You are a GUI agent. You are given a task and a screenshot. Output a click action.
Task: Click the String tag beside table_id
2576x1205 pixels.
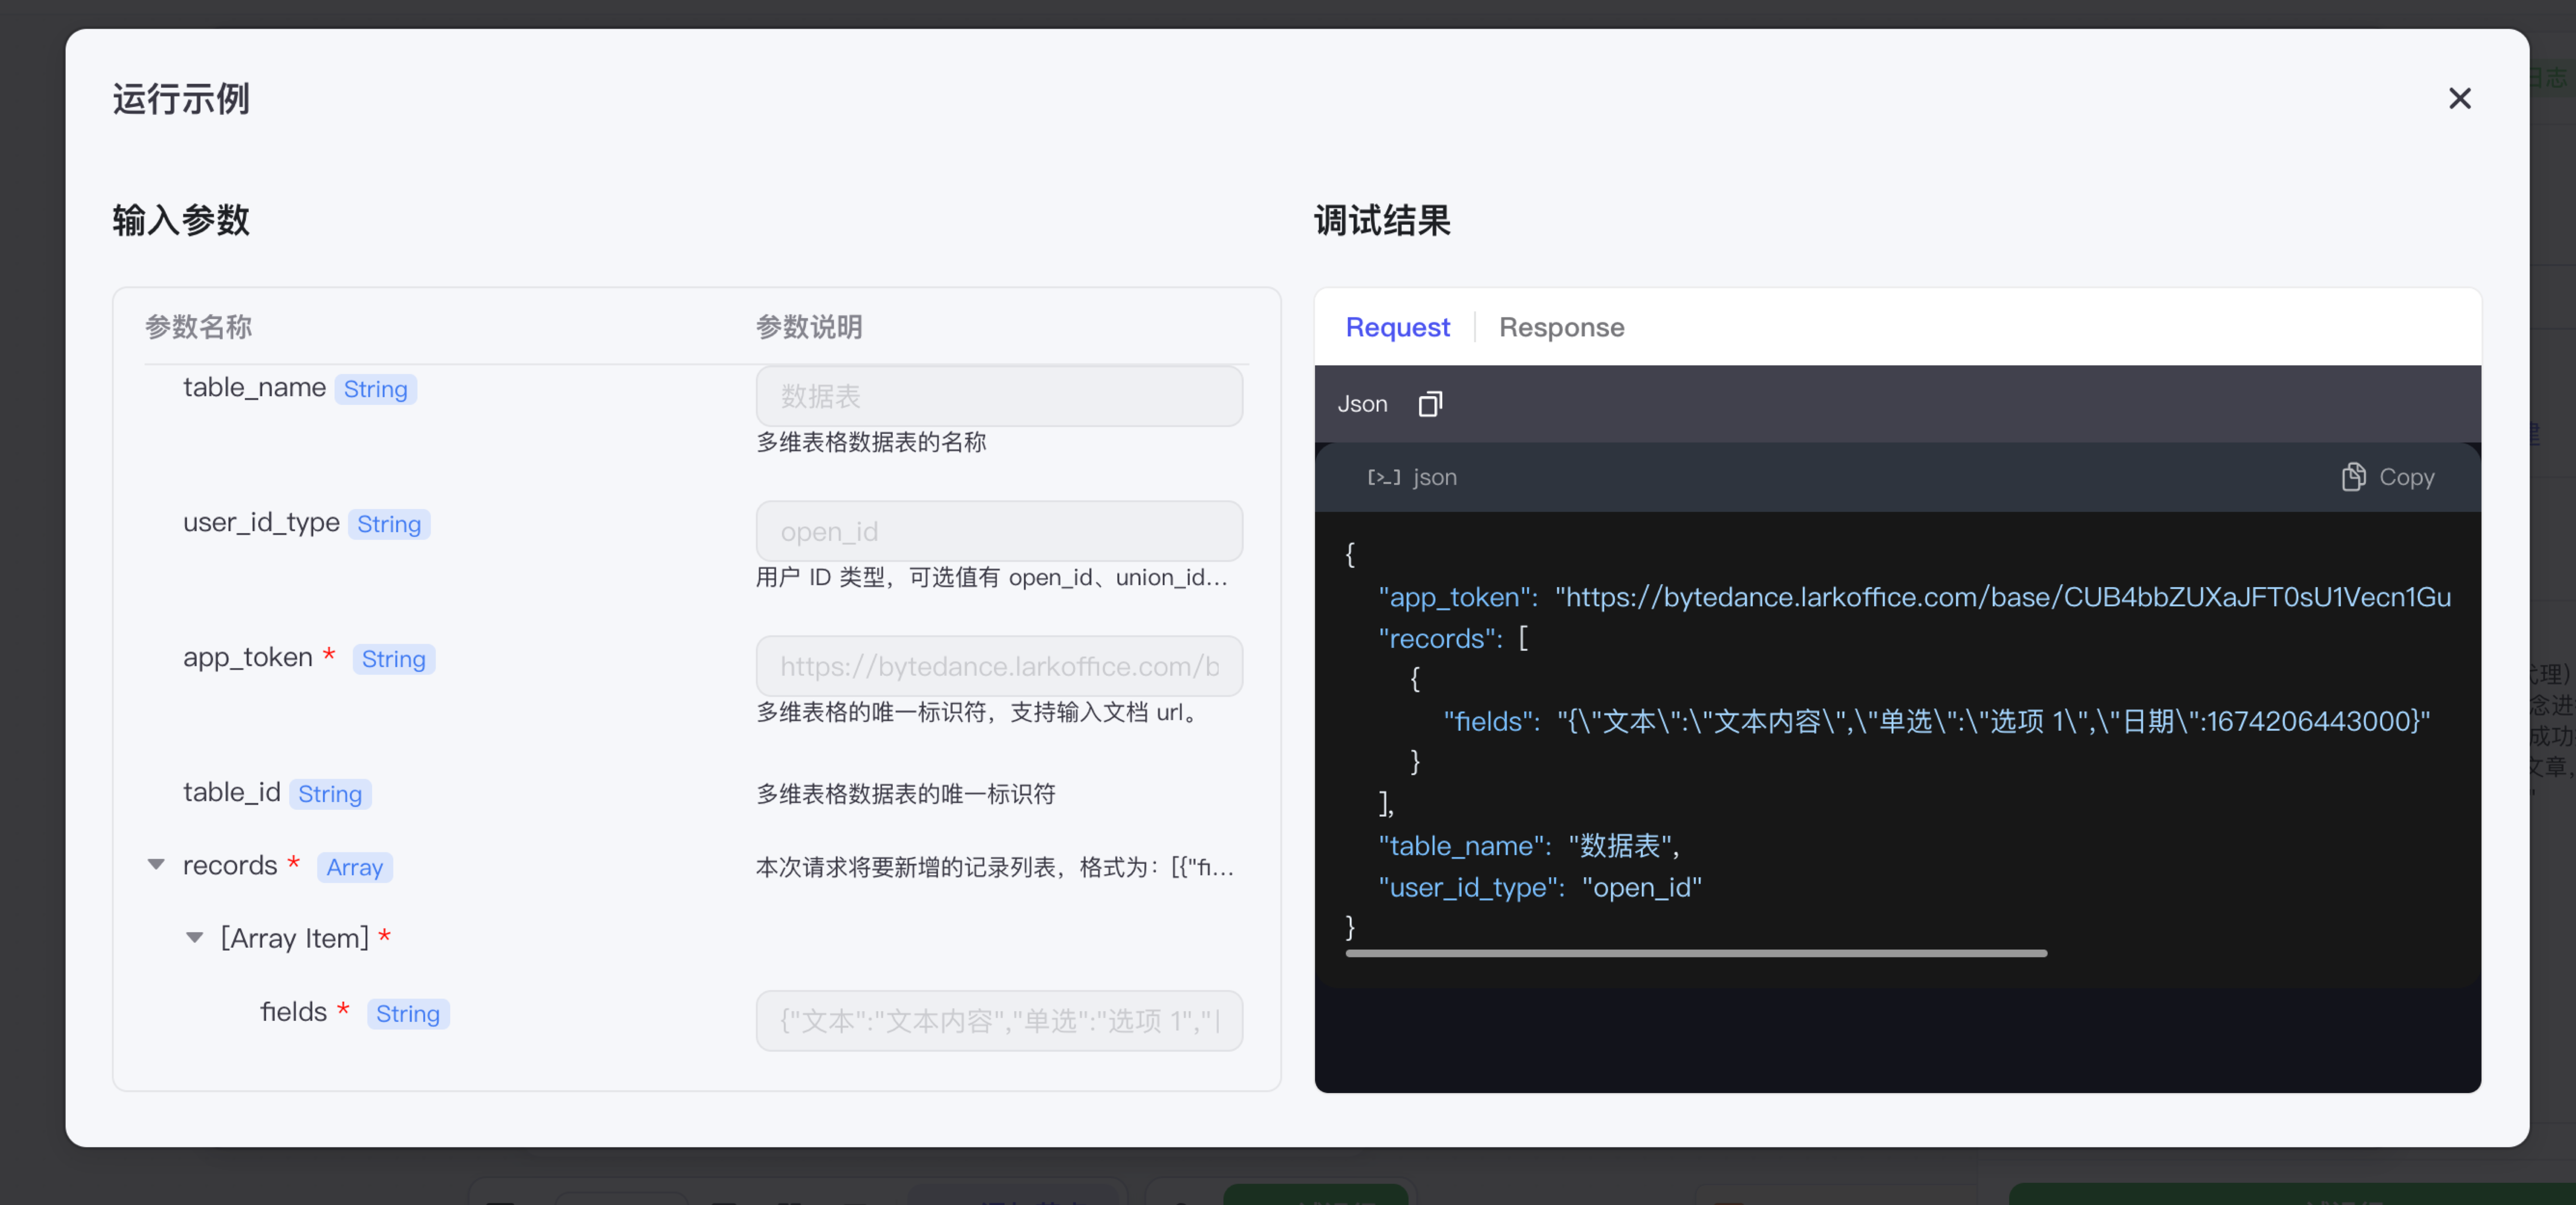click(330, 794)
